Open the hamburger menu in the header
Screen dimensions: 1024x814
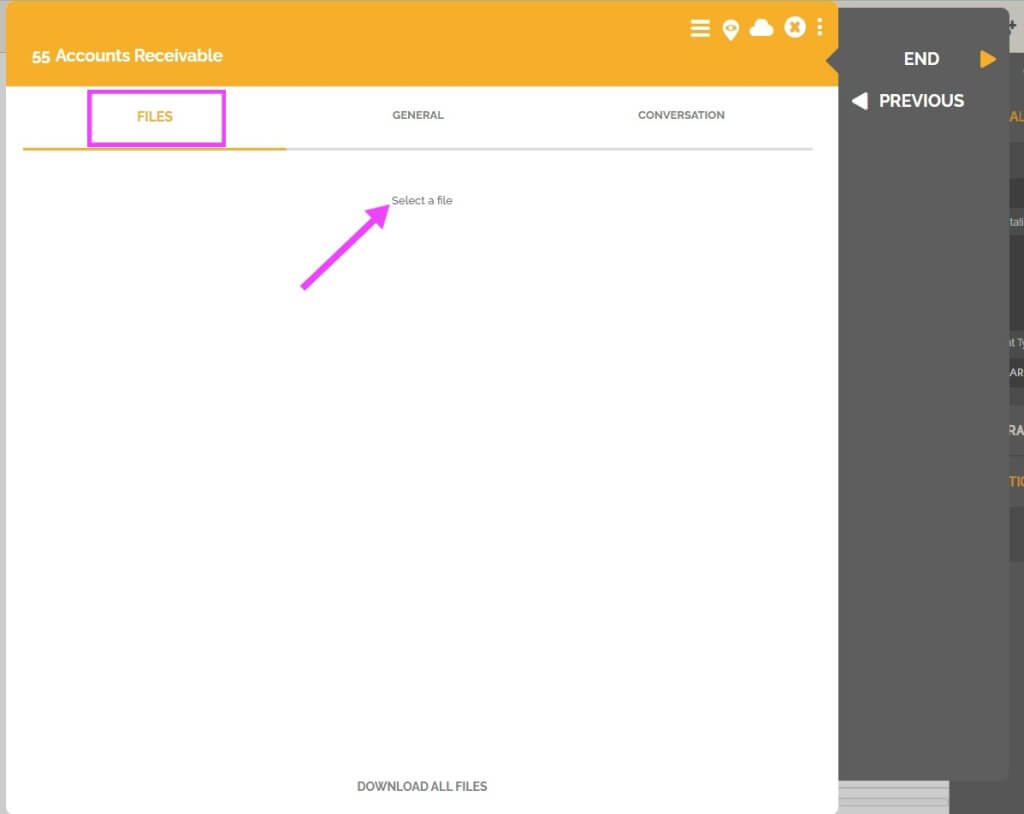tap(699, 28)
